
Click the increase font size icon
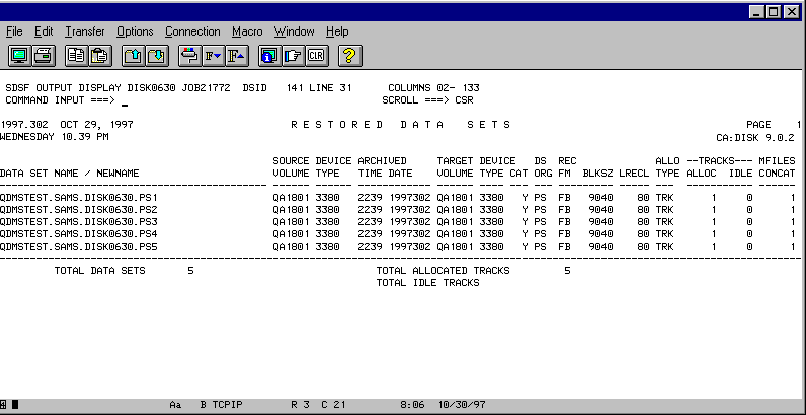coord(236,56)
